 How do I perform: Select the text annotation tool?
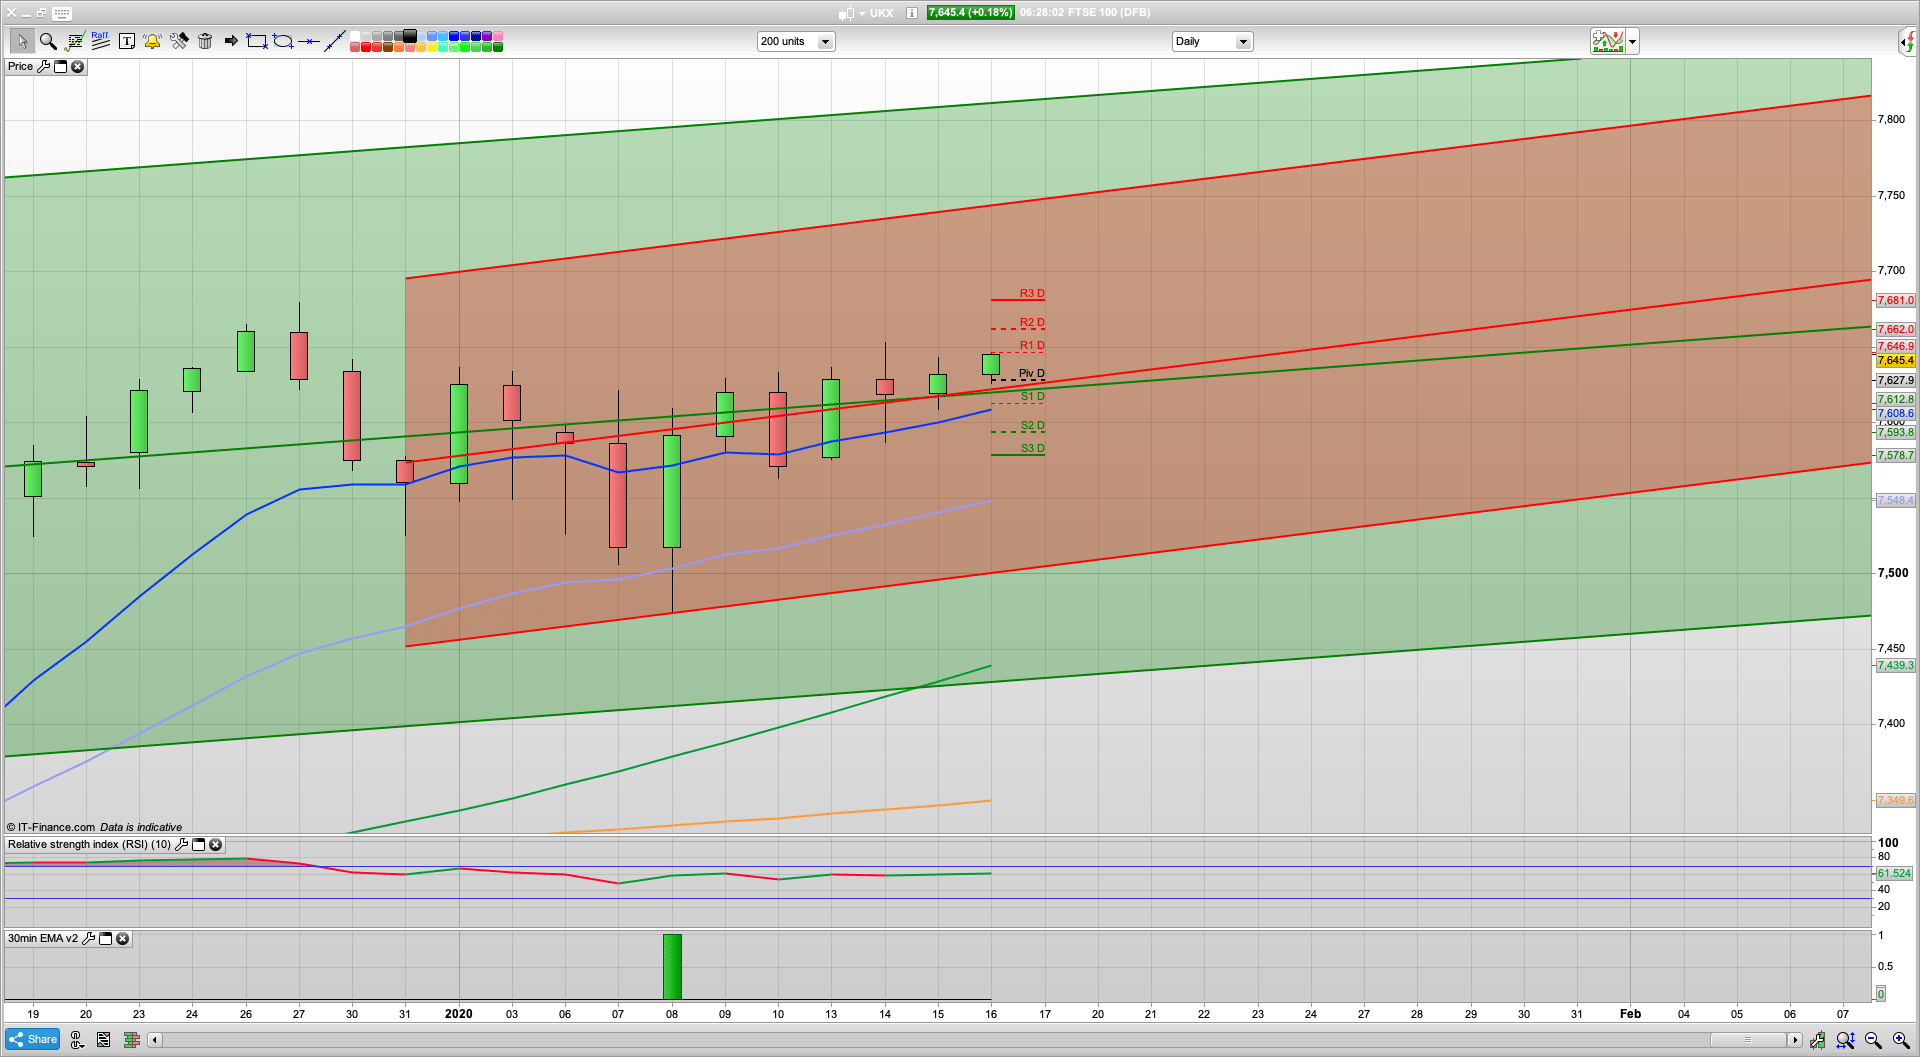126,41
